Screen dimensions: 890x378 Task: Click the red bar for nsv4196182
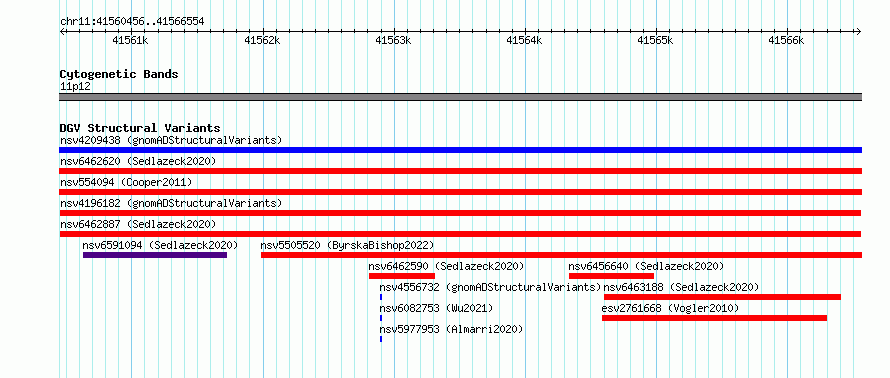[460, 213]
